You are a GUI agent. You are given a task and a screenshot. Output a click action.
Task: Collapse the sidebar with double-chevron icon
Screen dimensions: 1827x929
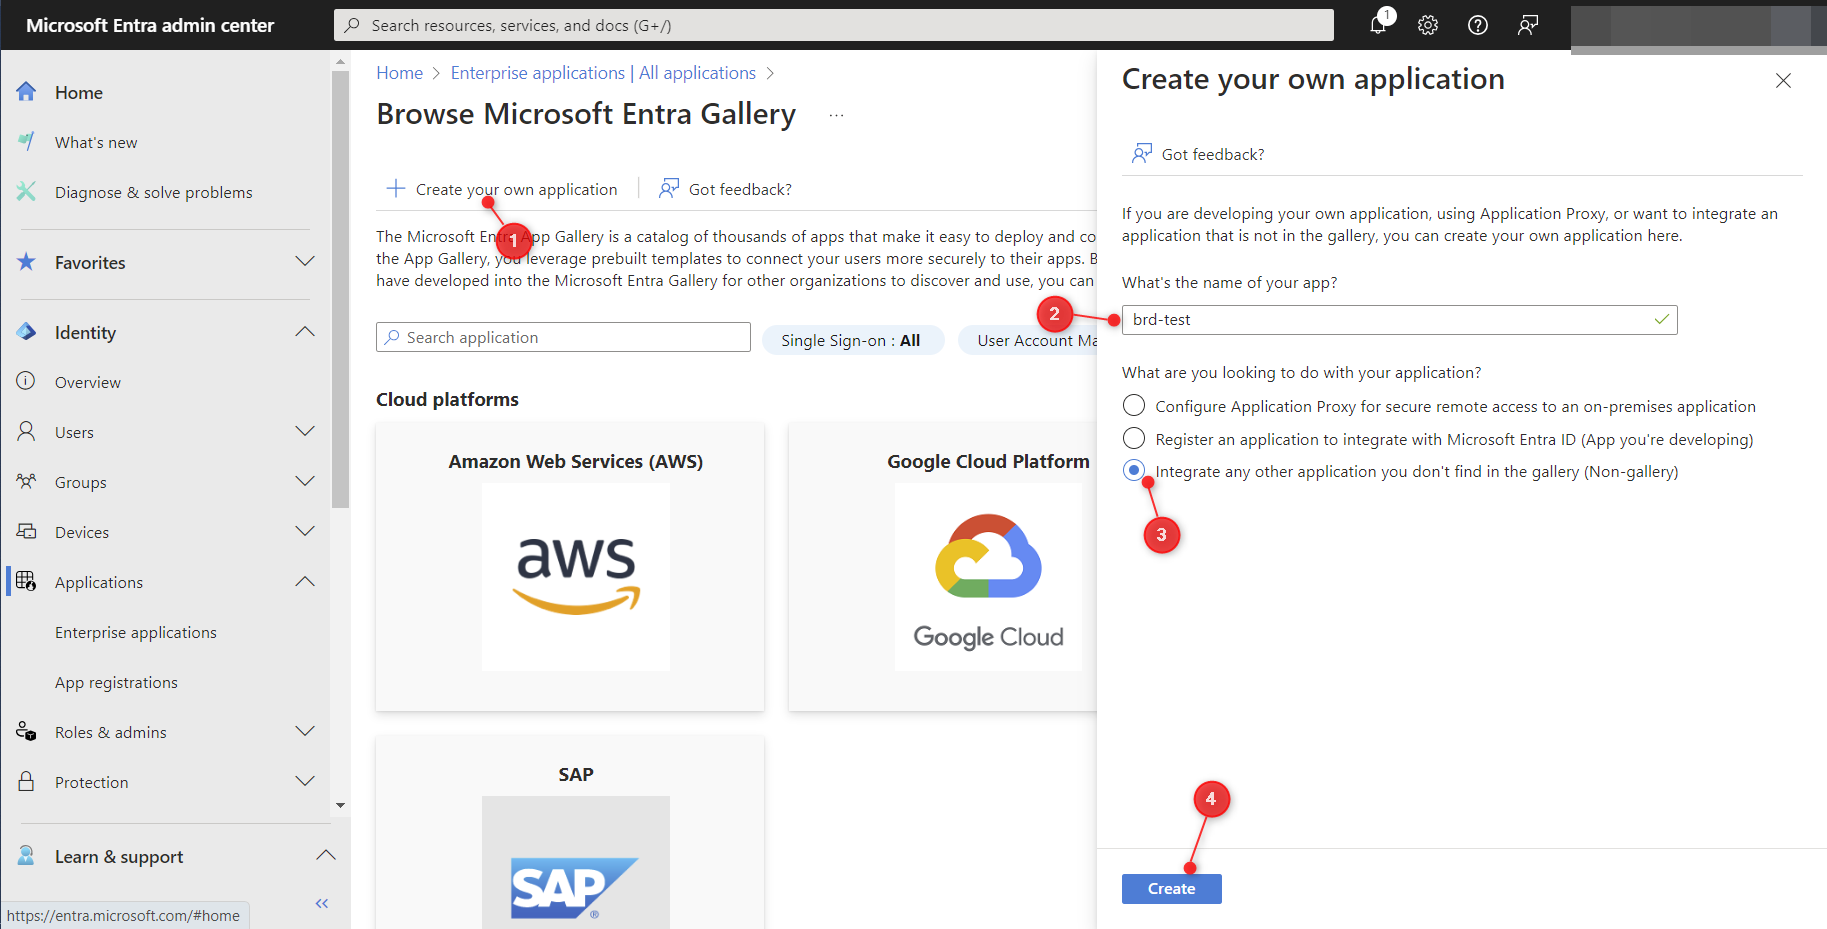click(x=322, y=903)
